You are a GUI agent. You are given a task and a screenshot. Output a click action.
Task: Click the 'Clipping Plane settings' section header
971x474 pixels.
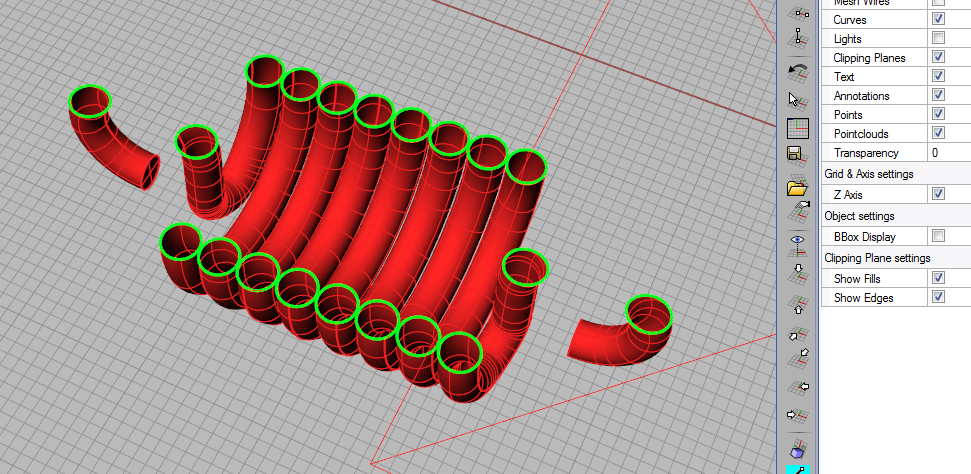[877, 258]
